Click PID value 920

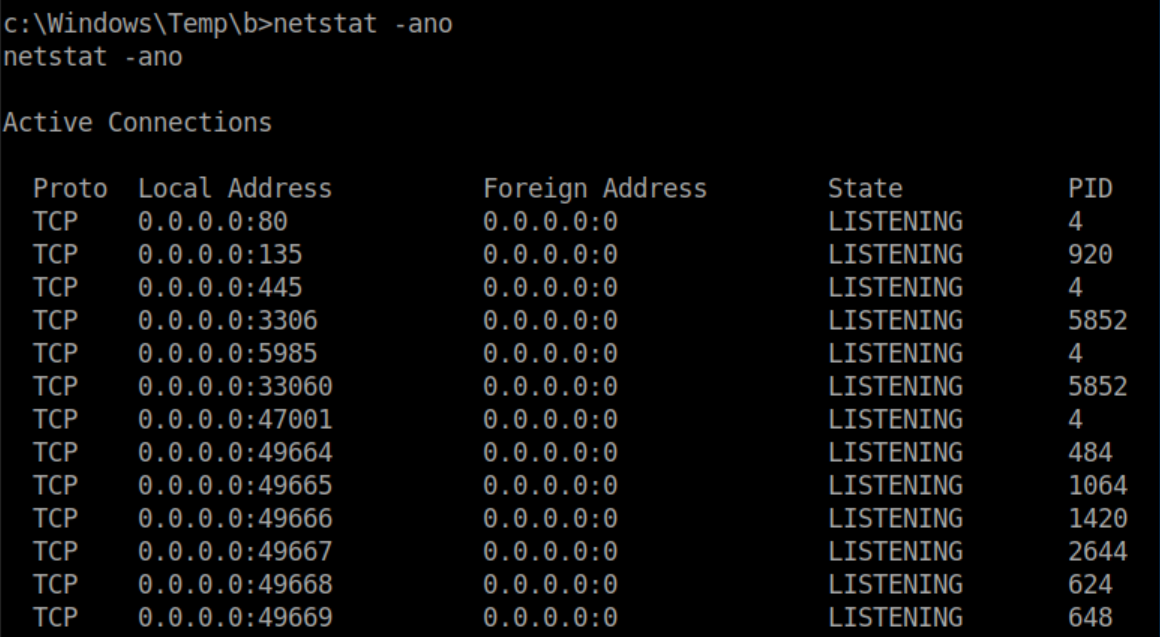point(1090,254)
